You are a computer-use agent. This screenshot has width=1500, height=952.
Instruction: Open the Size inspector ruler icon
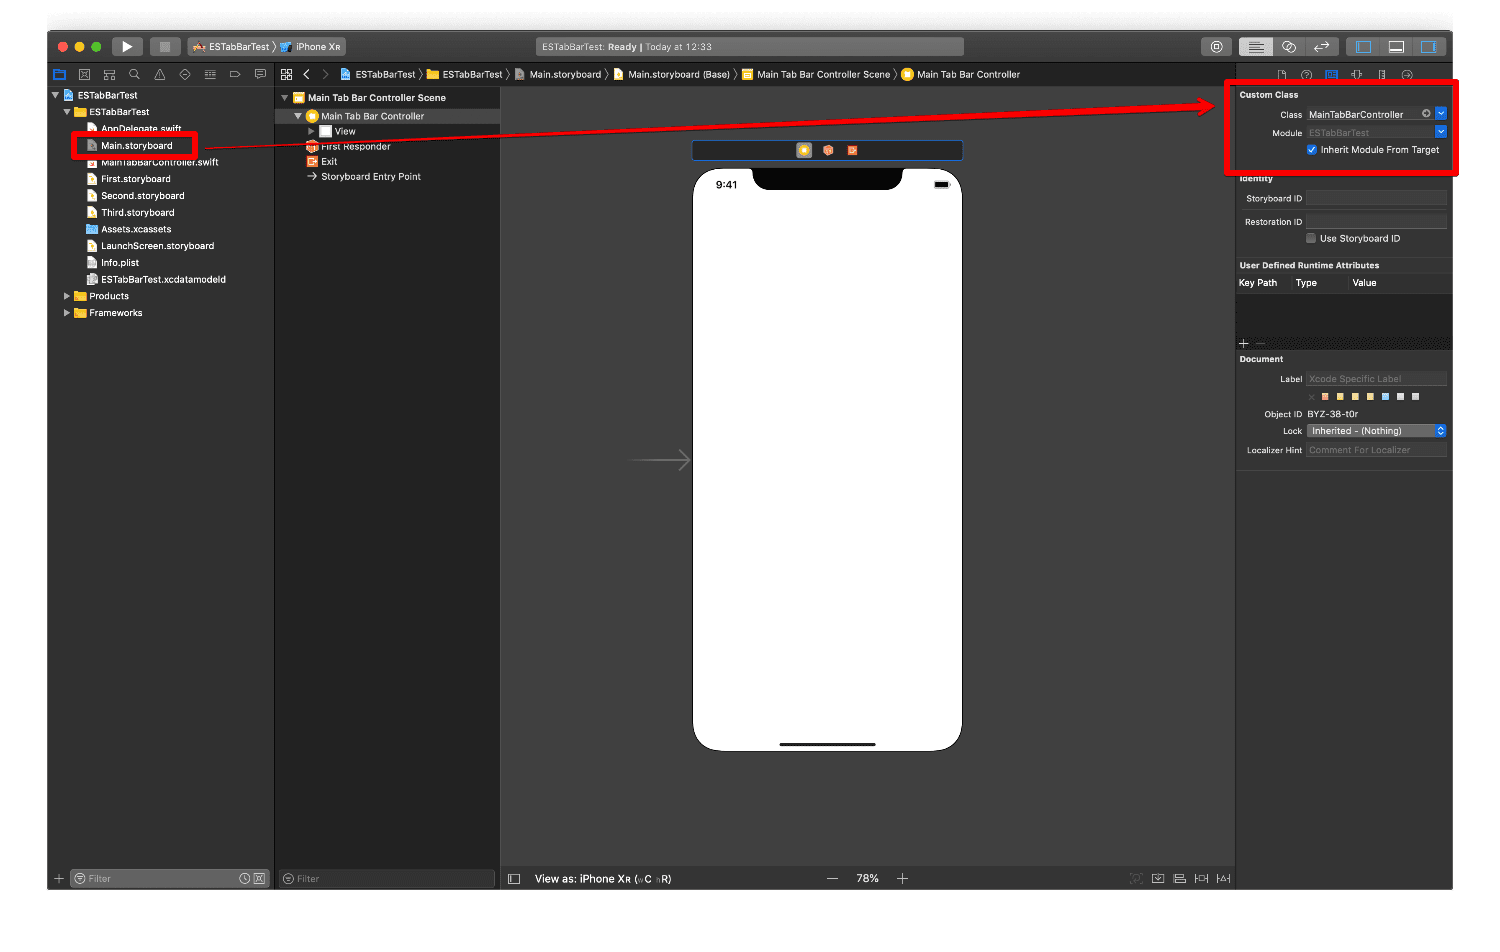tap(1382, 75)
